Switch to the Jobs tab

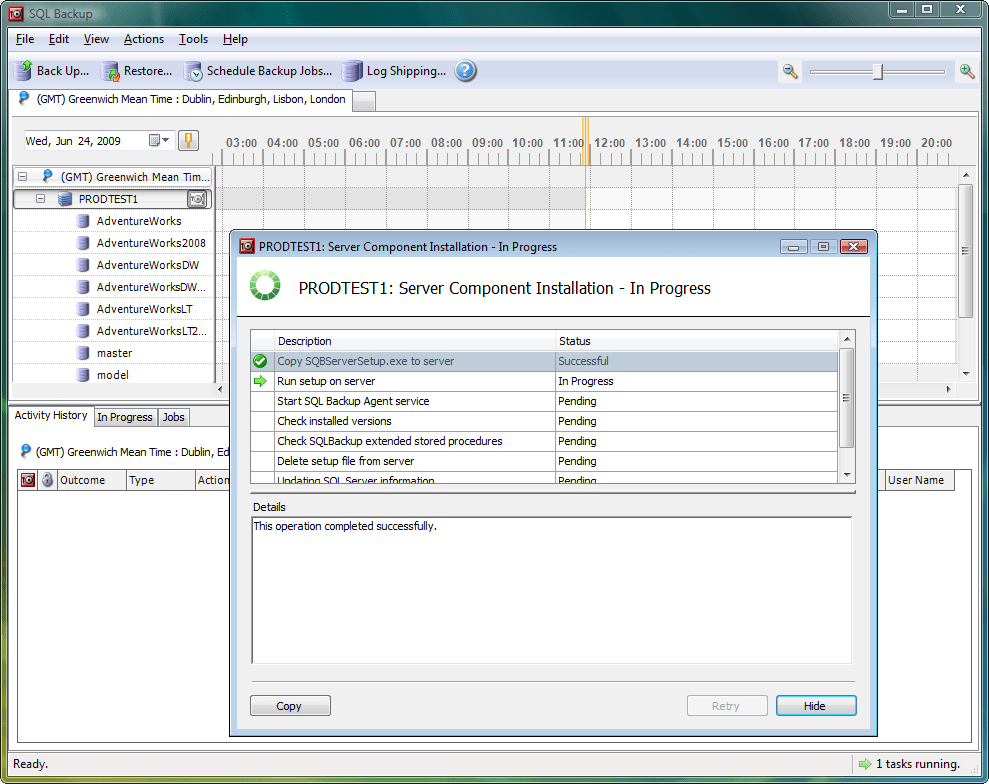tap(173, 416)
